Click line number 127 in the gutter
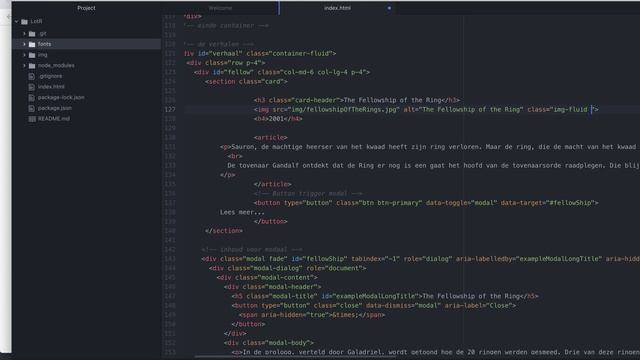 click(170, 109)
